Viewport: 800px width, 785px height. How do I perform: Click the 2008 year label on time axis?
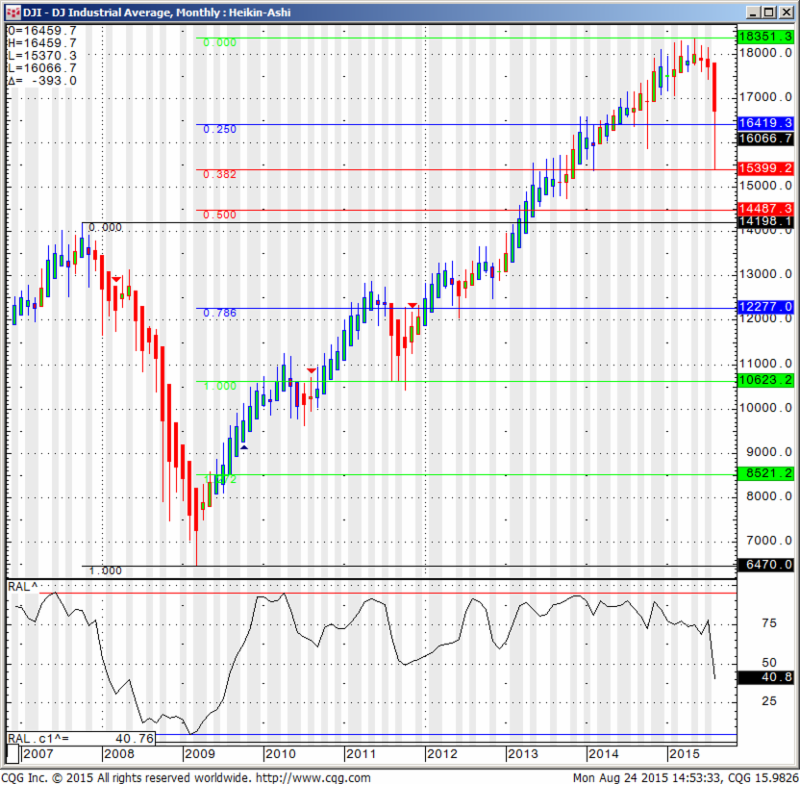tap(119, 754)
